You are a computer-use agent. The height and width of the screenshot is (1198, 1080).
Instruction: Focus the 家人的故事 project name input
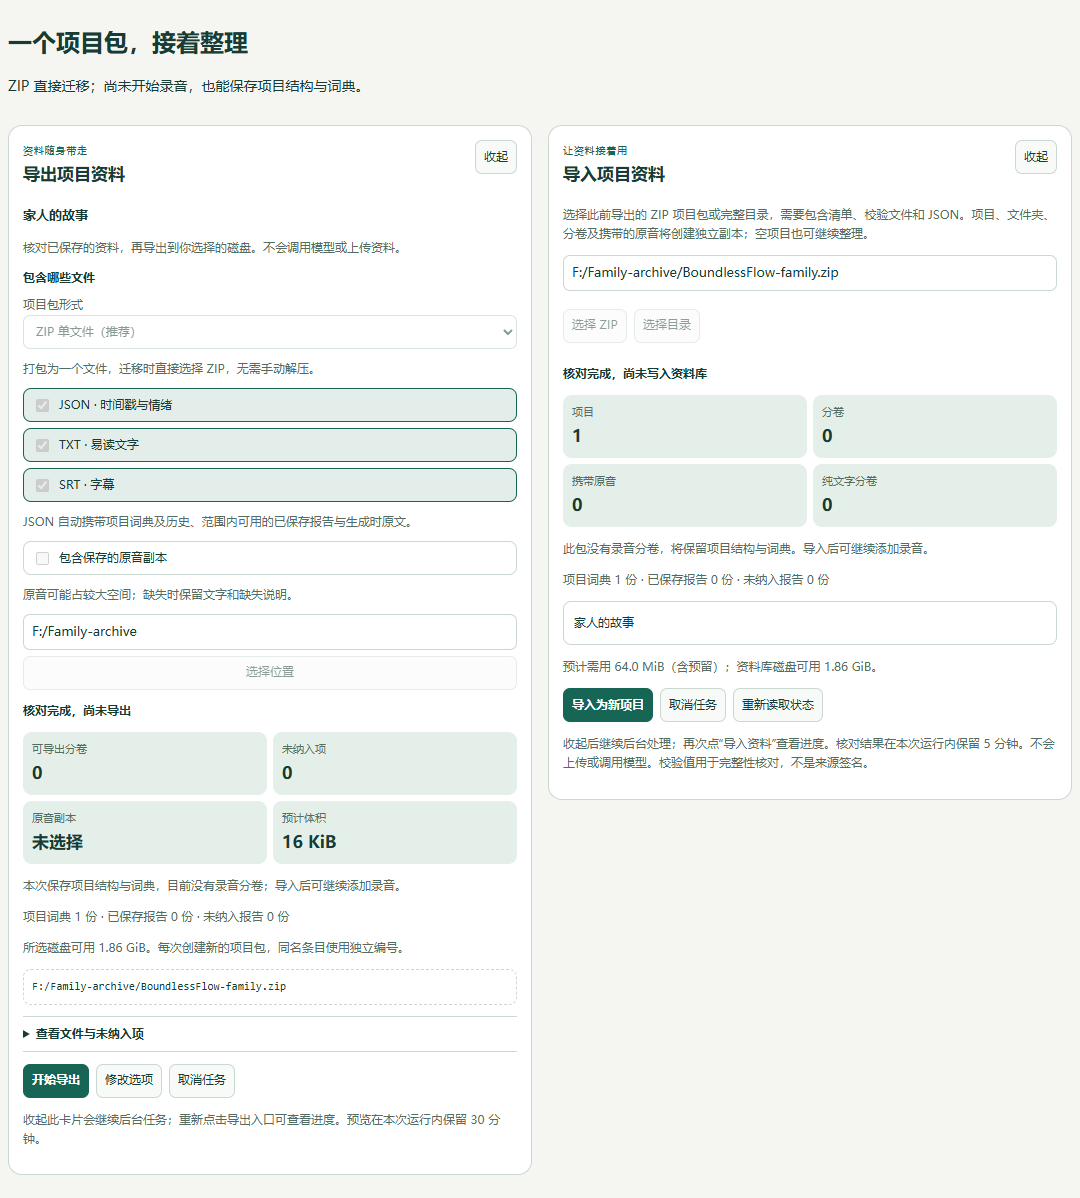[x=810, y=623]
